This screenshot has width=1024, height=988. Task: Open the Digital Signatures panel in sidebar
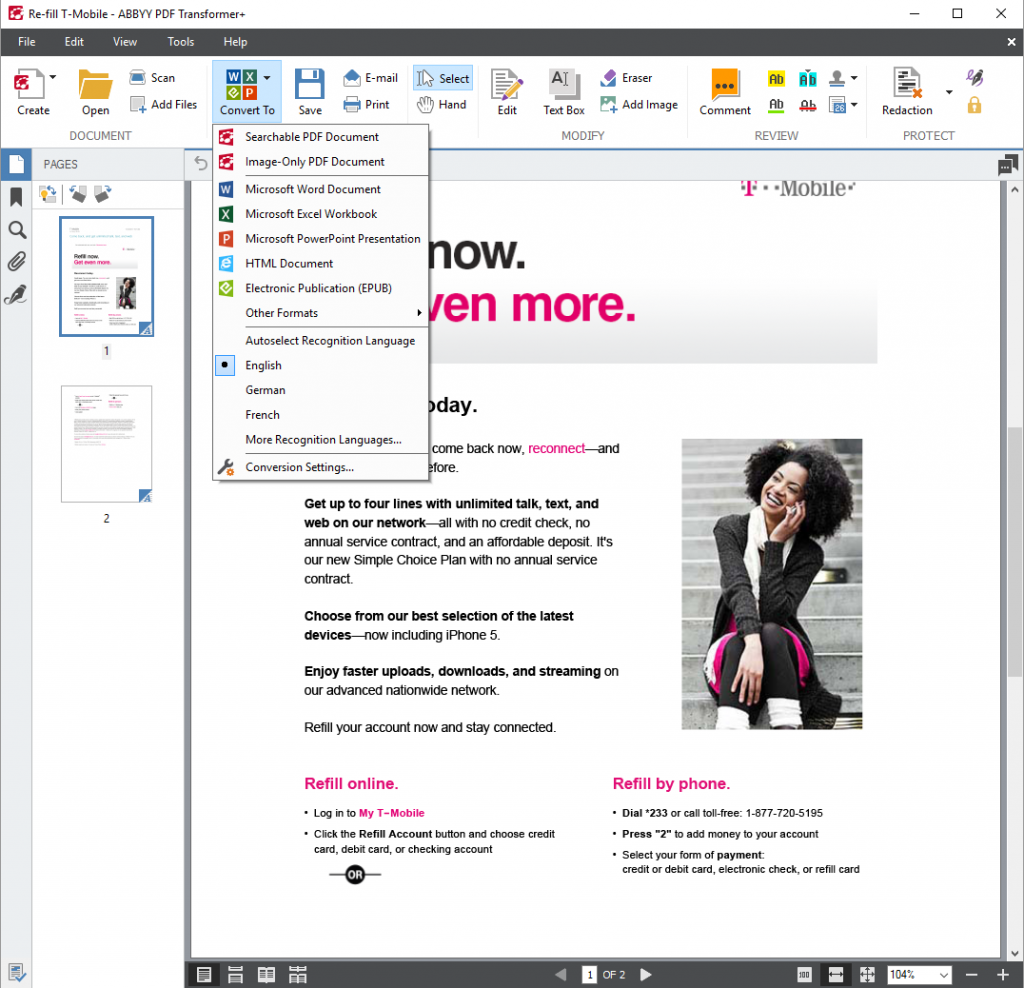[x=16, y=295]
